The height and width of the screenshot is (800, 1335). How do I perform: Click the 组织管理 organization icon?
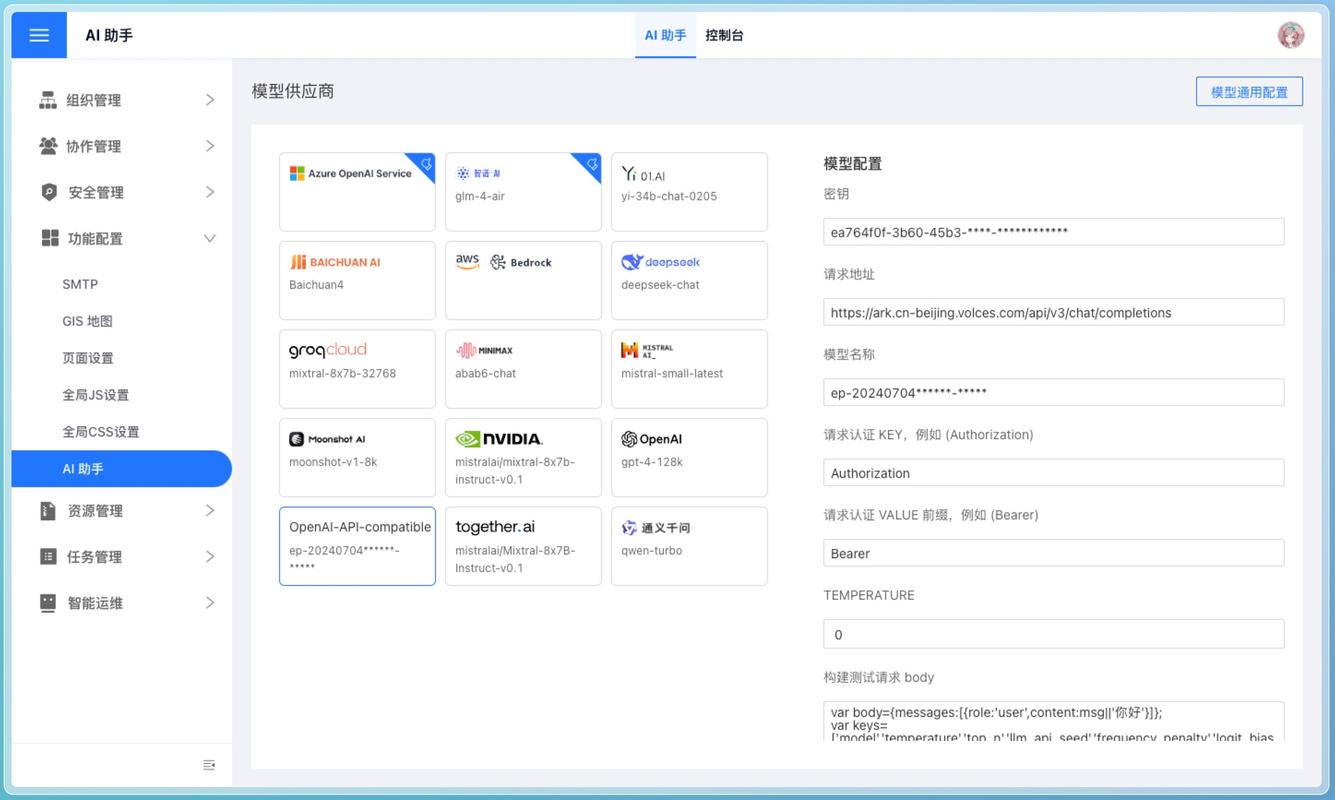48,100
